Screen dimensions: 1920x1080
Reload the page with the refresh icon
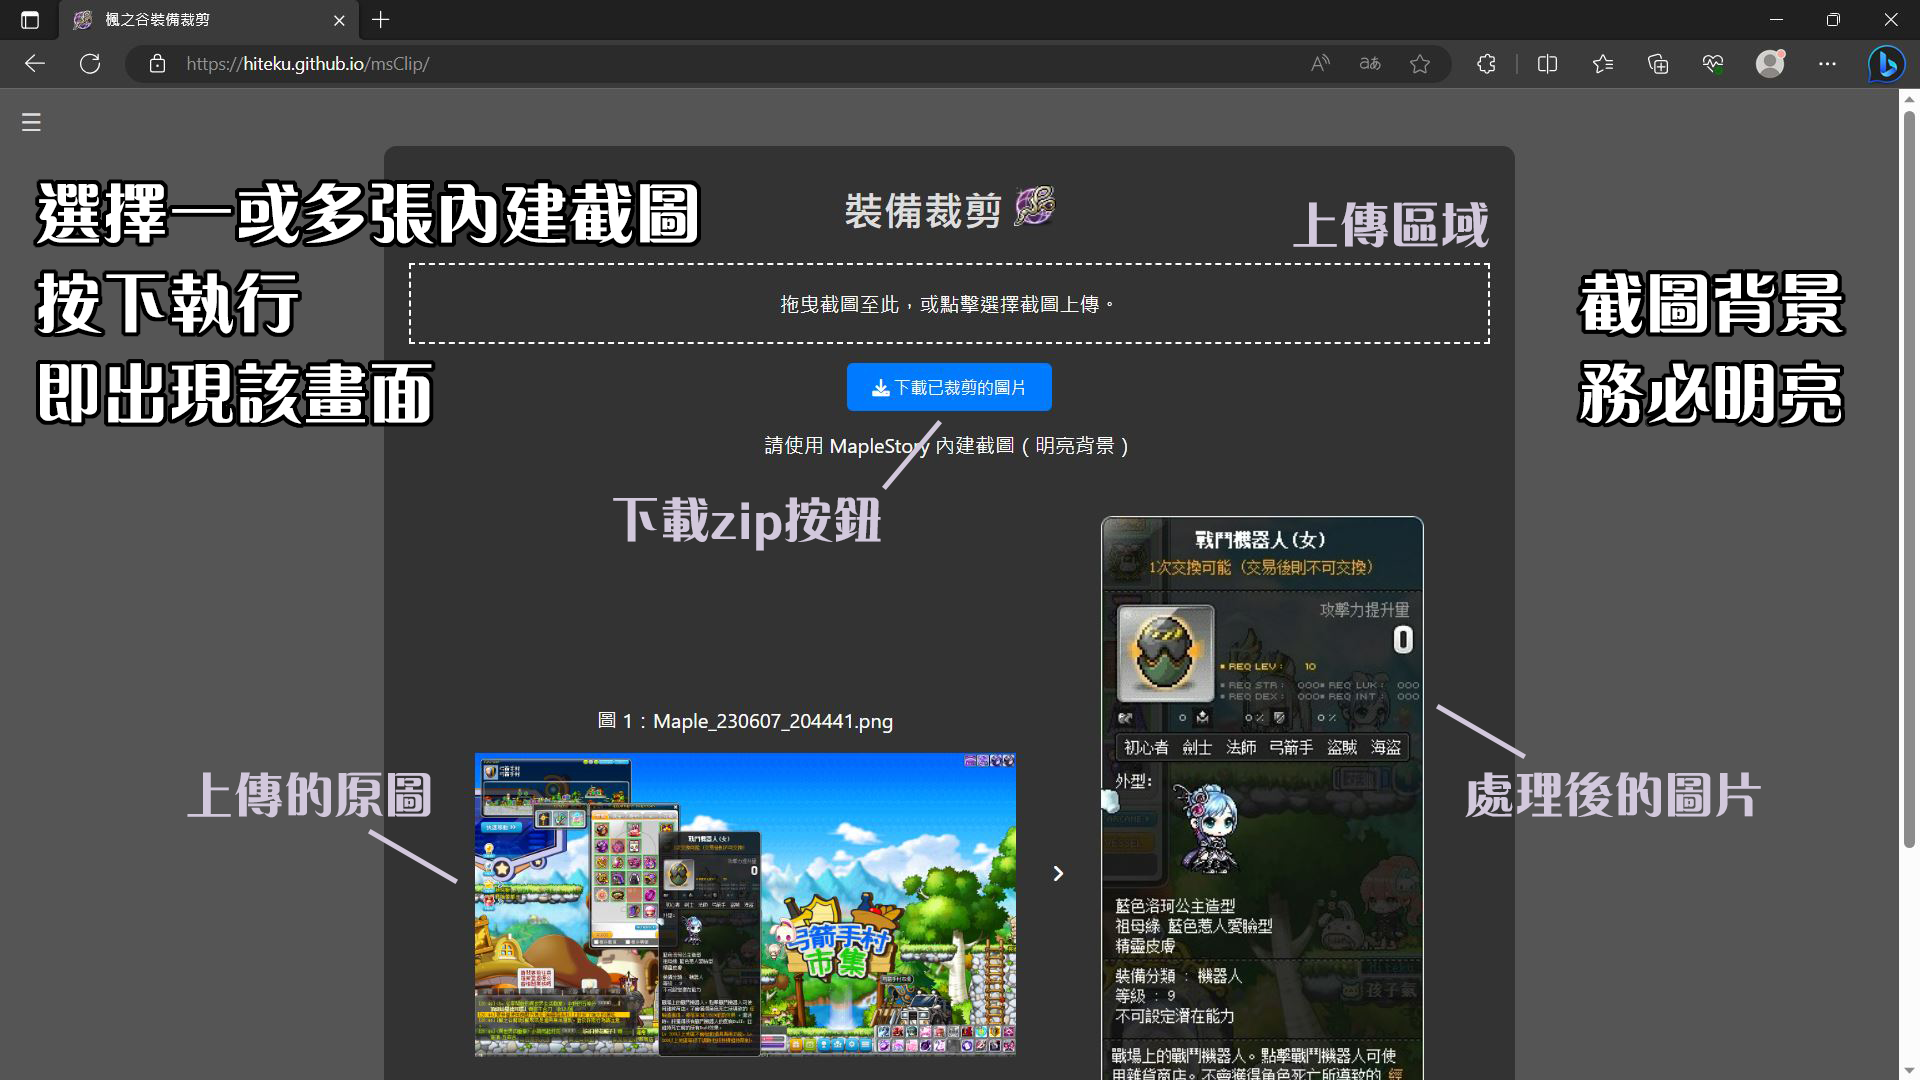(90, 64)
